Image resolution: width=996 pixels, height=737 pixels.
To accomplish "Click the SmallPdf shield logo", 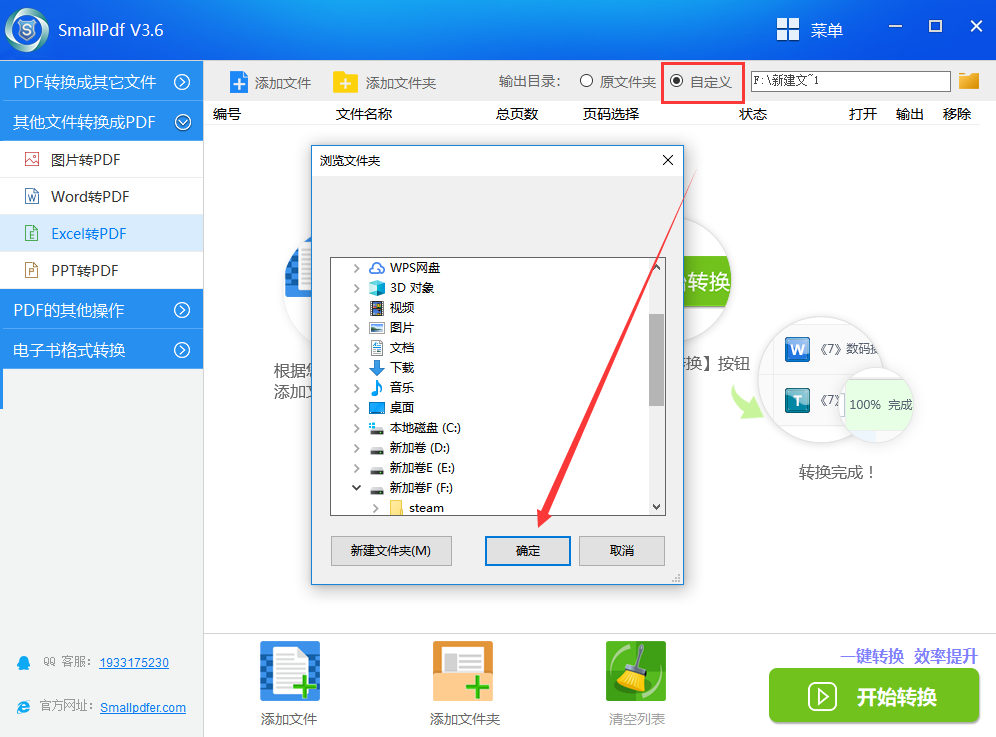I will (27, 30).
